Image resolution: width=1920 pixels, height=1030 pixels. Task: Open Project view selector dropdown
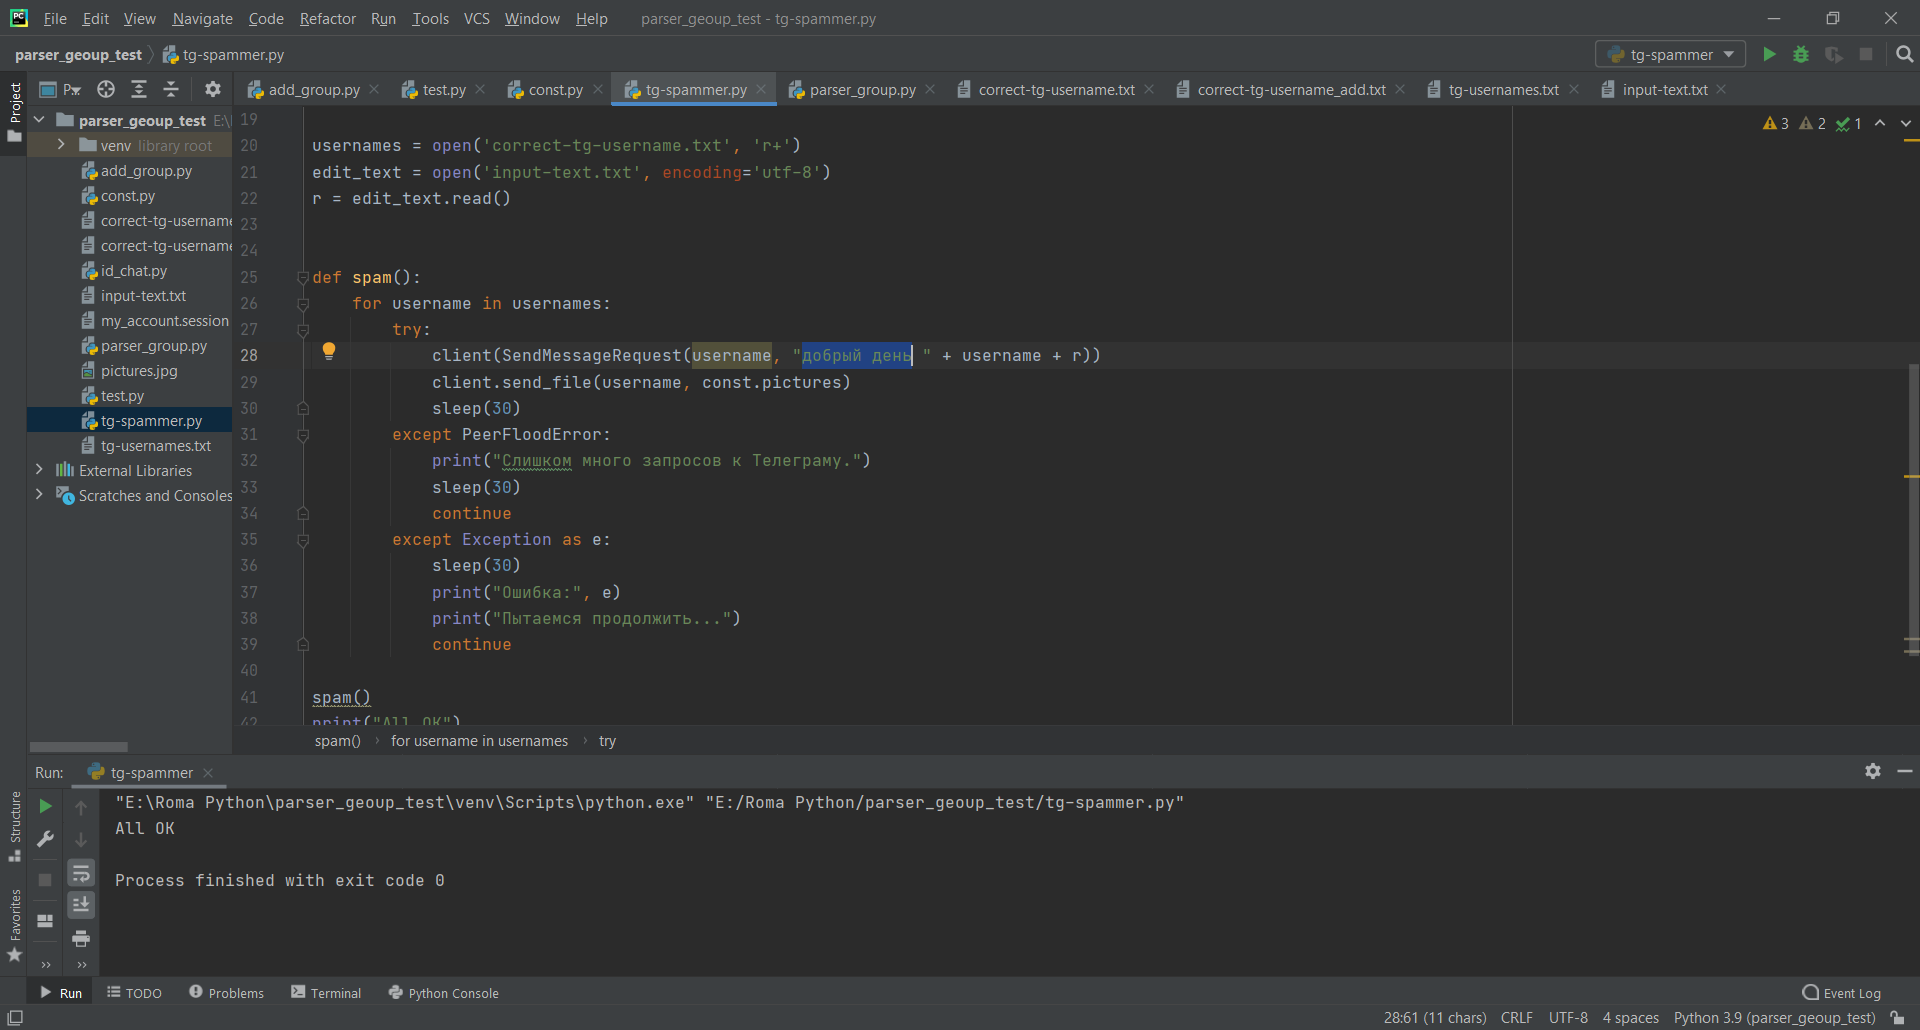(x=60, y=89)
